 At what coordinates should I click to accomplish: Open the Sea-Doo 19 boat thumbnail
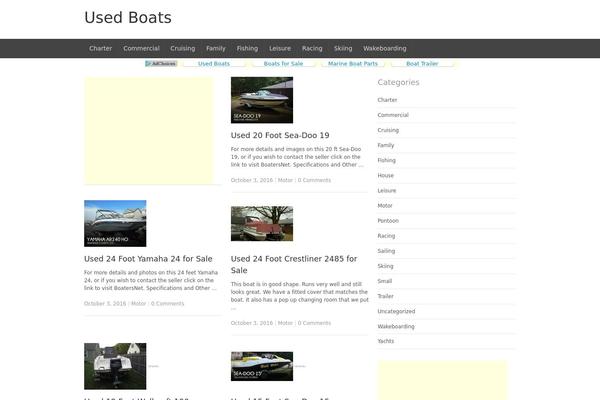[262, 100]
